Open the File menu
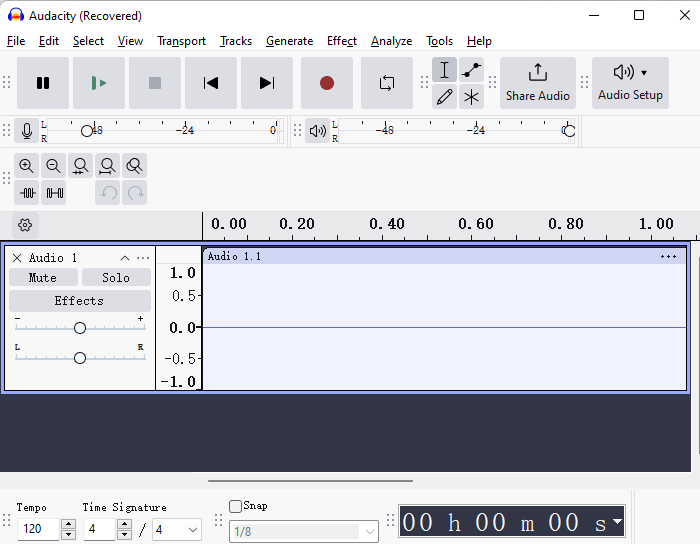The height and width of the screenshot is (544, 700). pyautogui.click(x=16, y=41)
